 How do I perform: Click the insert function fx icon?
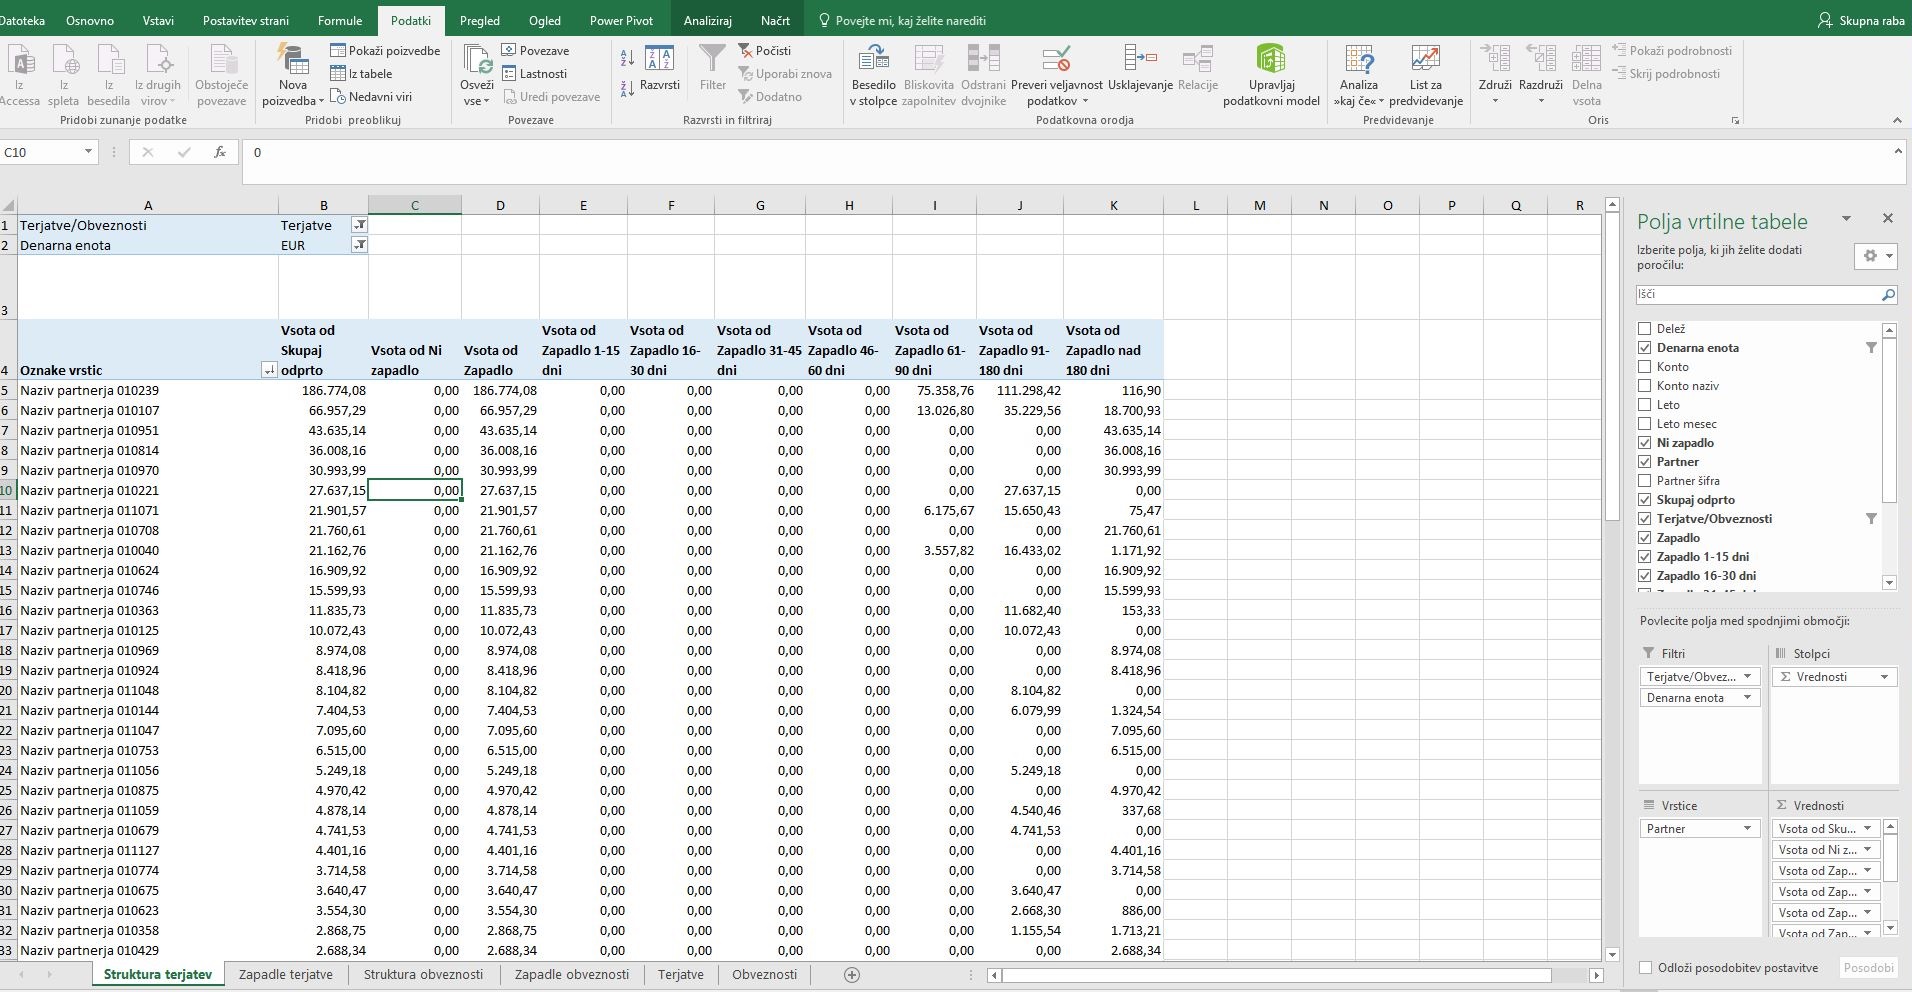click(x=220, y=152)
